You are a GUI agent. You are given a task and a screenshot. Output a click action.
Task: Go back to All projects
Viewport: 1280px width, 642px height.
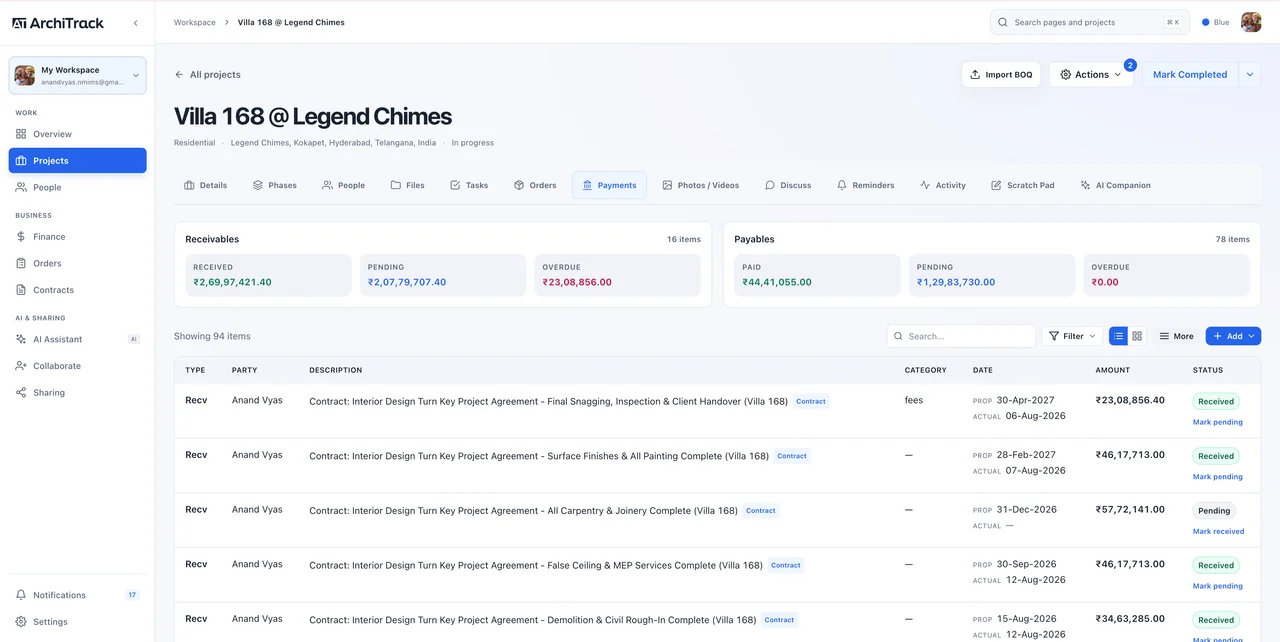207,75
